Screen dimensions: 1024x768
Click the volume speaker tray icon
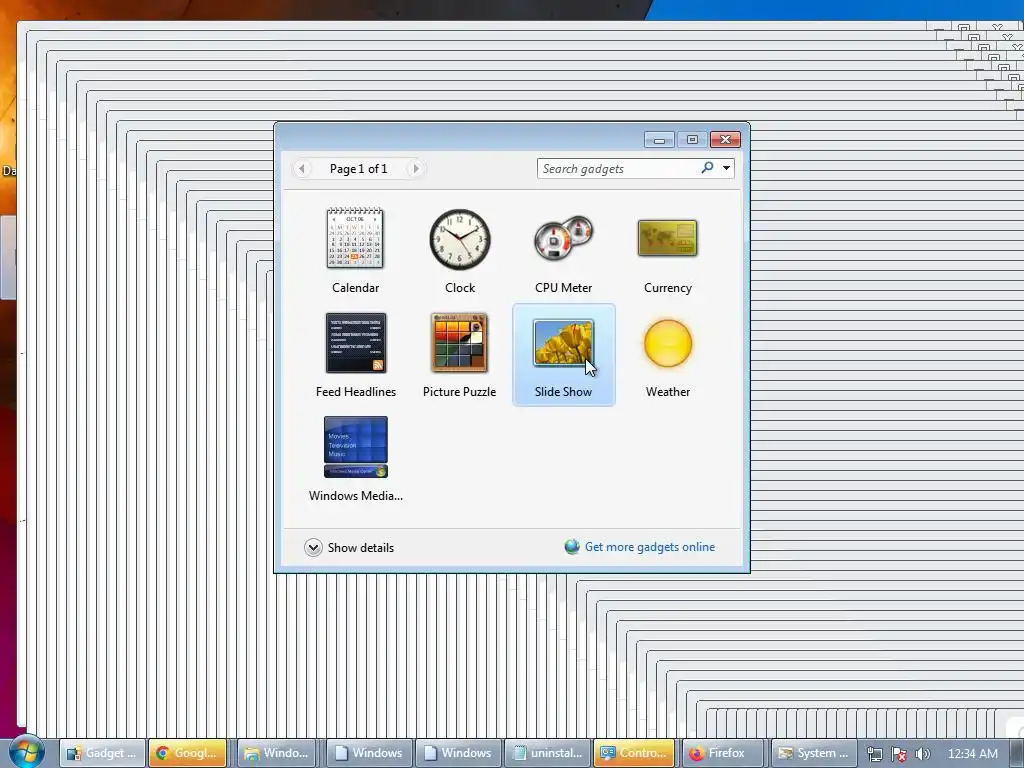point(923,754)
